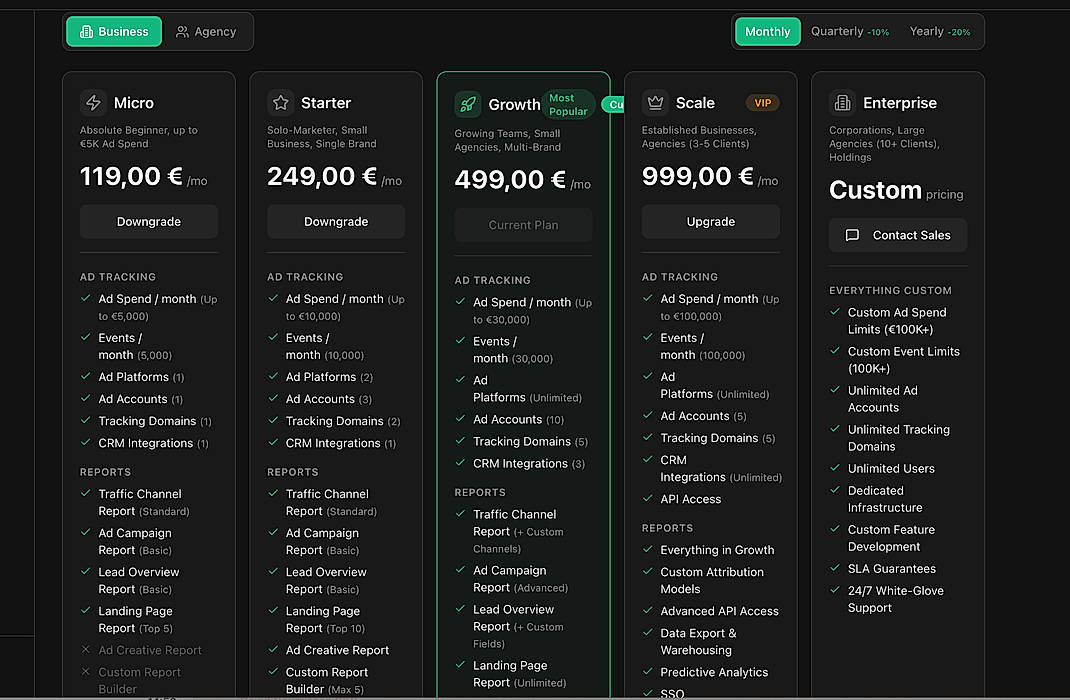Downgrade to the Starter plan
The height and width of the screenshot is (700, 1070).
pyautogui.click(x=336, y=222)
